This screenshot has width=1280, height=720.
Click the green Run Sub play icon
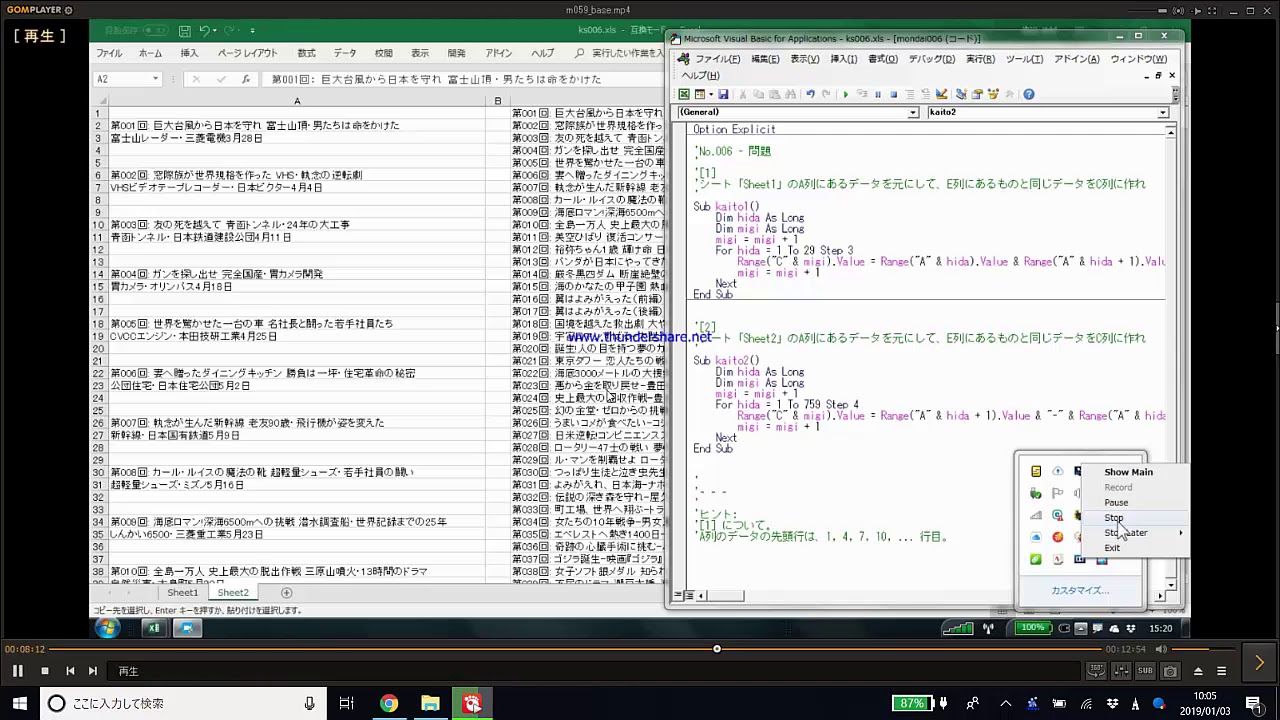(846, 95)
